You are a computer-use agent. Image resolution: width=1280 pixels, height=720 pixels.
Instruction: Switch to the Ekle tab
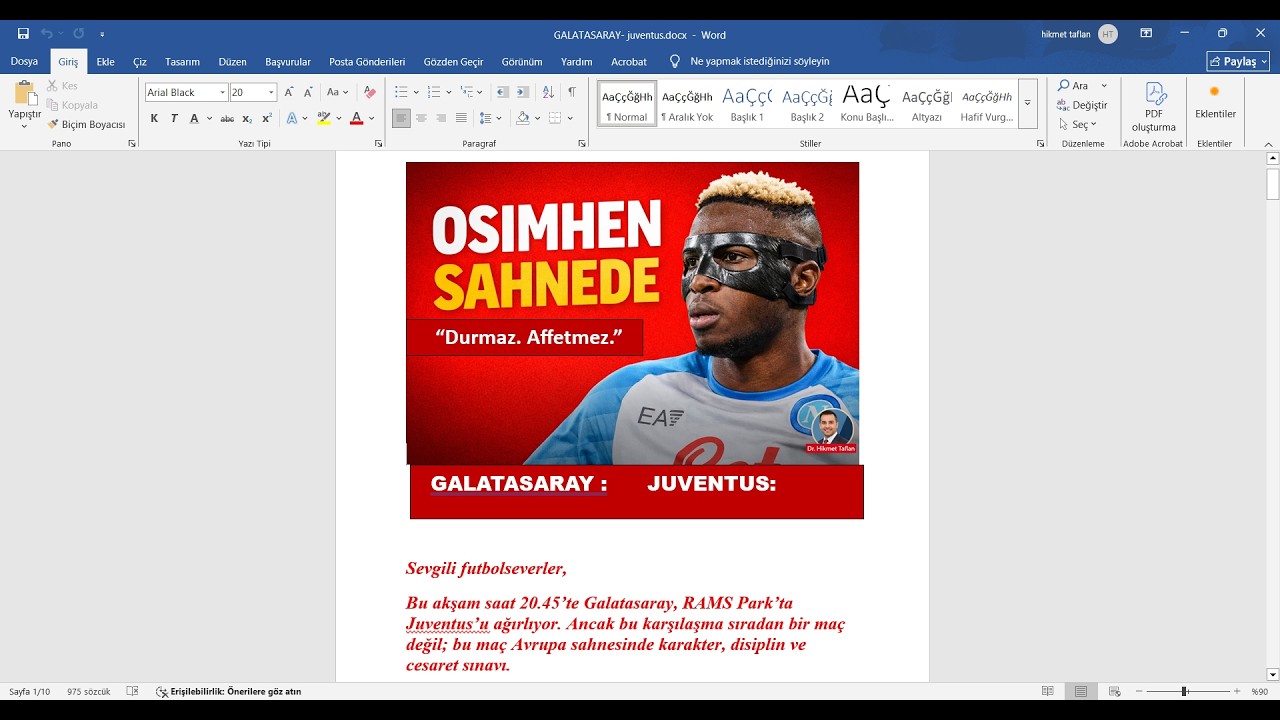click(x=105, y=61)
